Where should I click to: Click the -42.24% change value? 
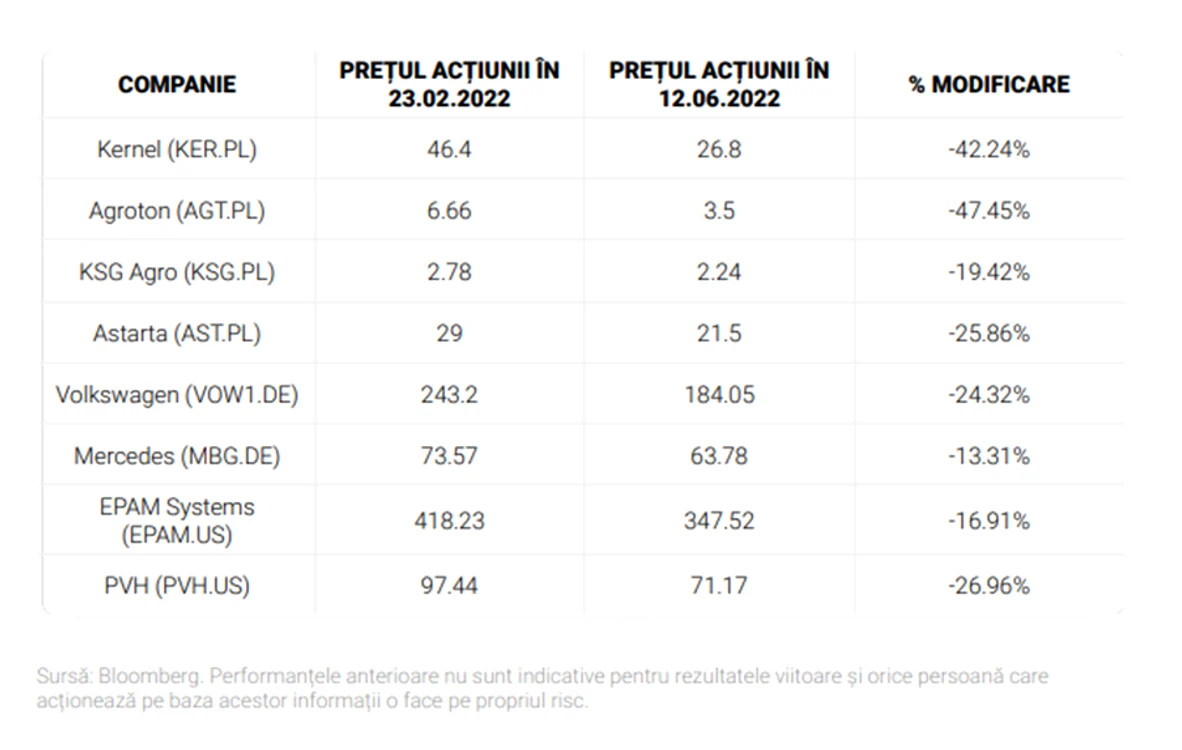[989, 149]
